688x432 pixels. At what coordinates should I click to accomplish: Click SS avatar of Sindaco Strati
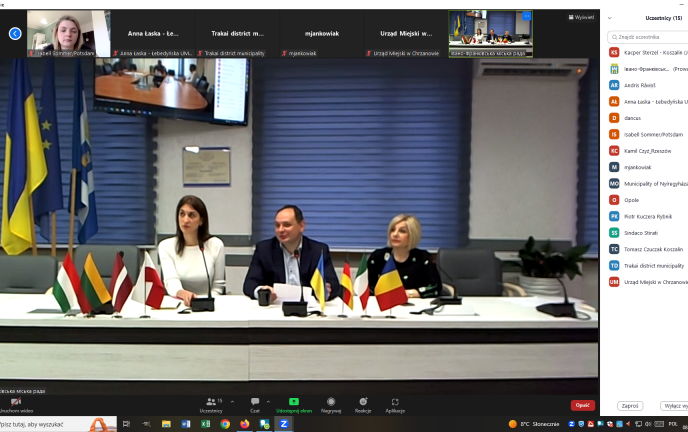(x=614, y=233)
